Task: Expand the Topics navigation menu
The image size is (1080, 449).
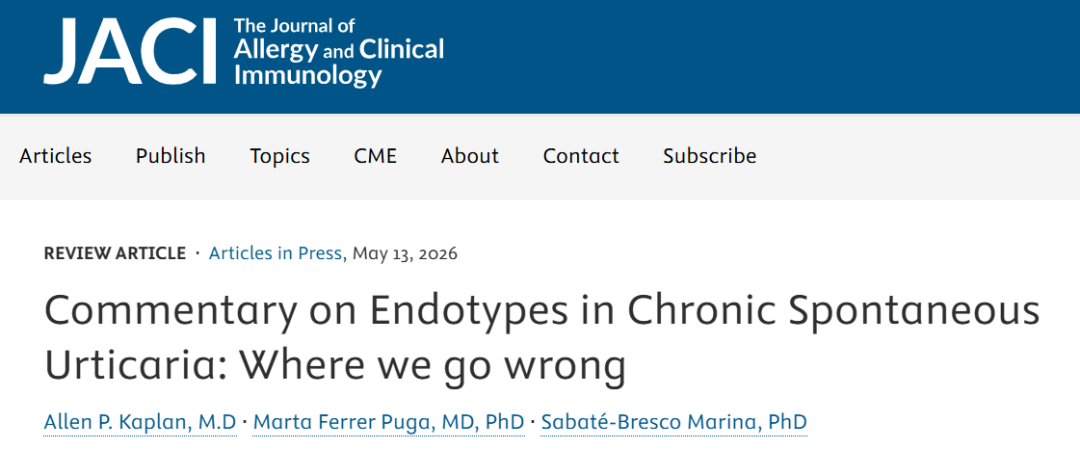Action: click(x=280, y=156)
